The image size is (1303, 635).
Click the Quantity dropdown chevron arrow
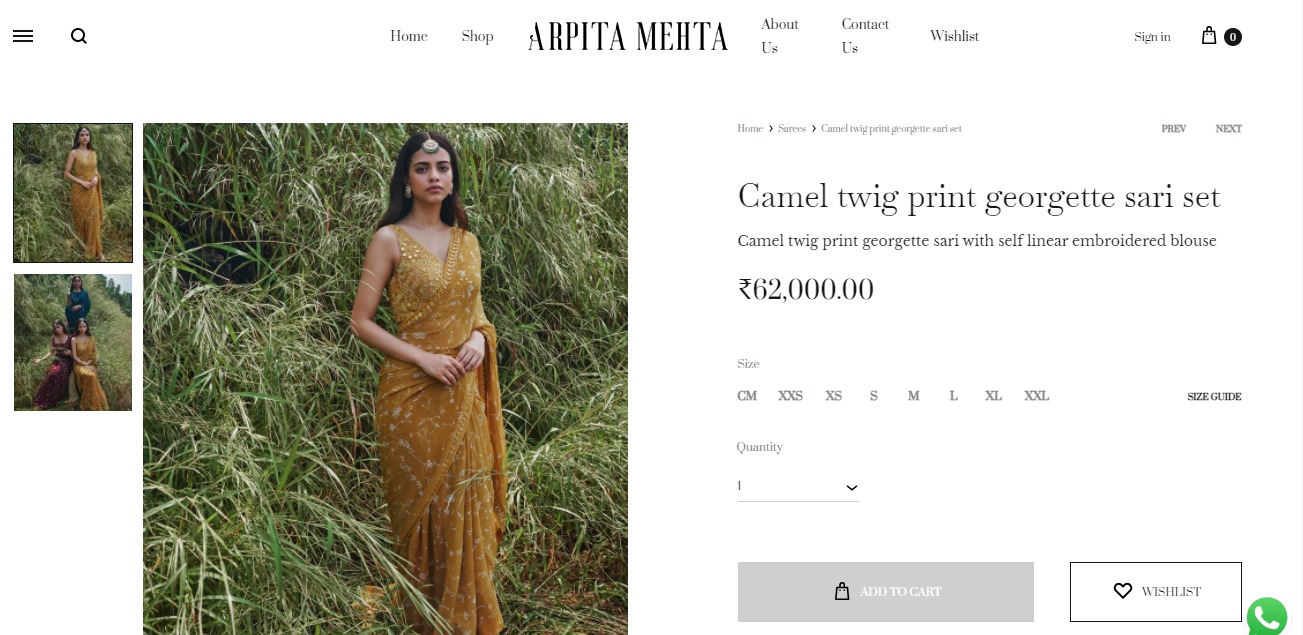[851, 488]
